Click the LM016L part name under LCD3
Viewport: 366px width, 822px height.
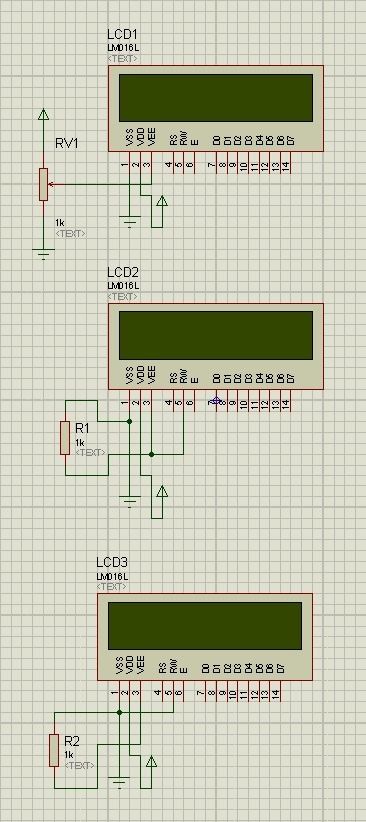[112, 576]
